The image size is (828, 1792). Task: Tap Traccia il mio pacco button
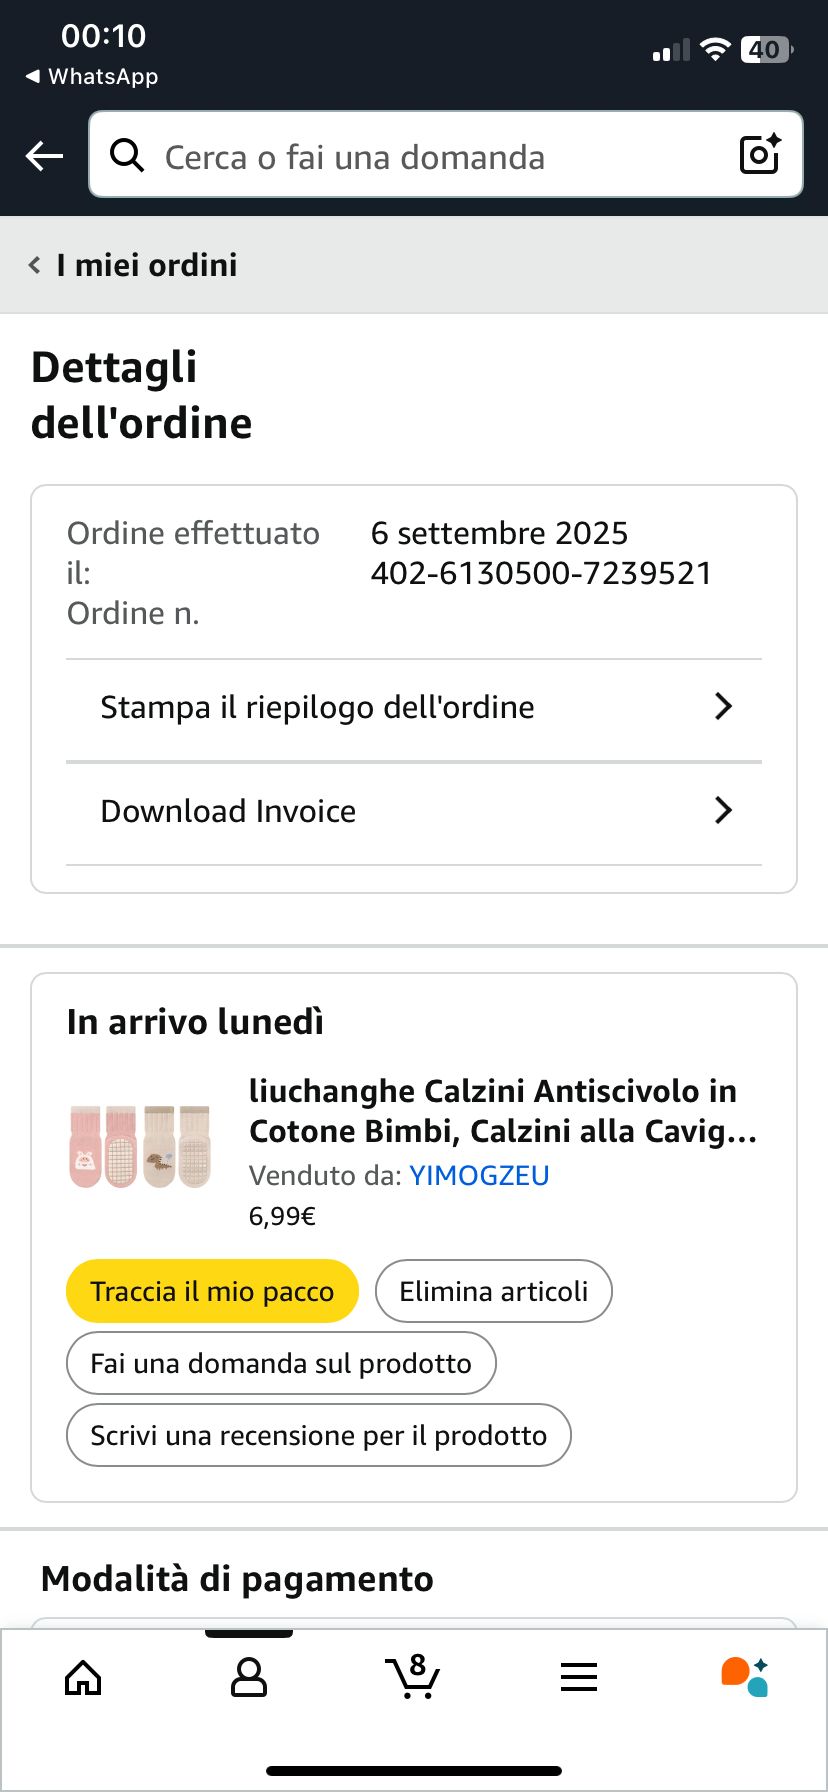pos(212,1291)
